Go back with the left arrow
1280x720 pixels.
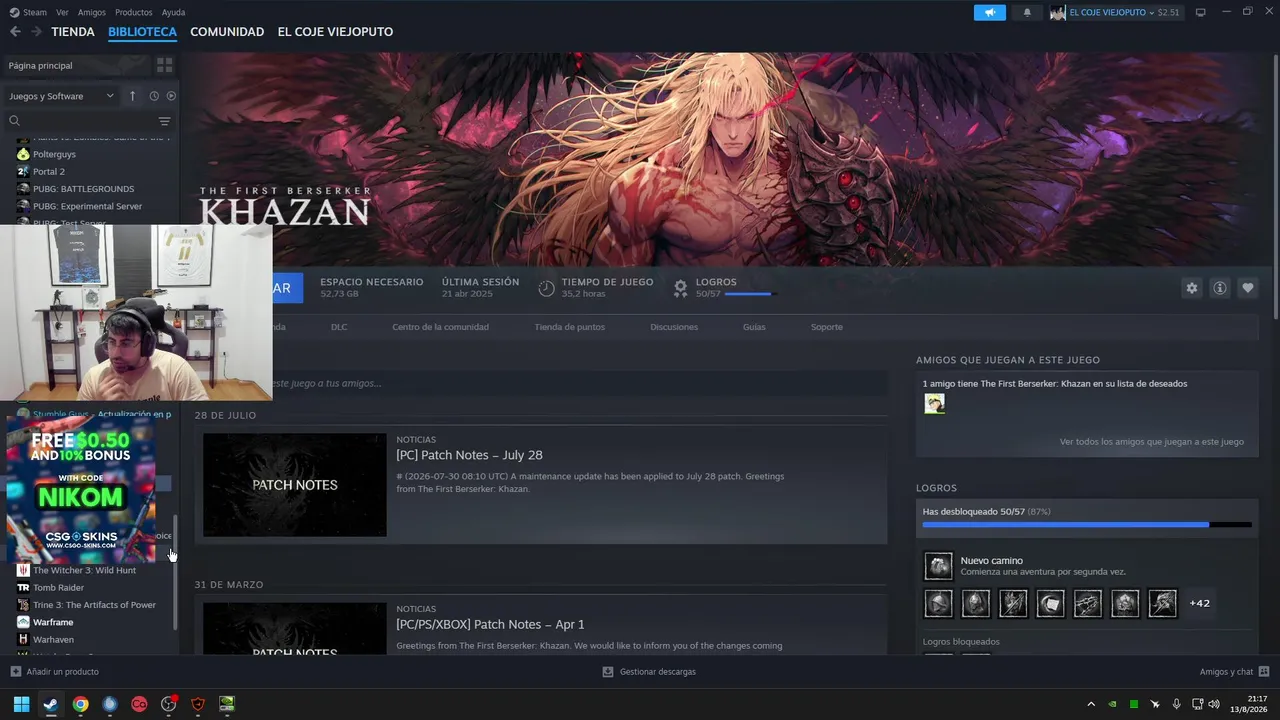15,32
